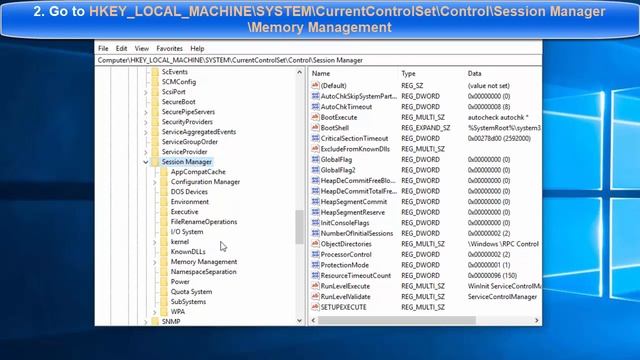640x360 pixels.
Task: Click the SETUPEXECUTE value icon
Action: tap(315, 307)
